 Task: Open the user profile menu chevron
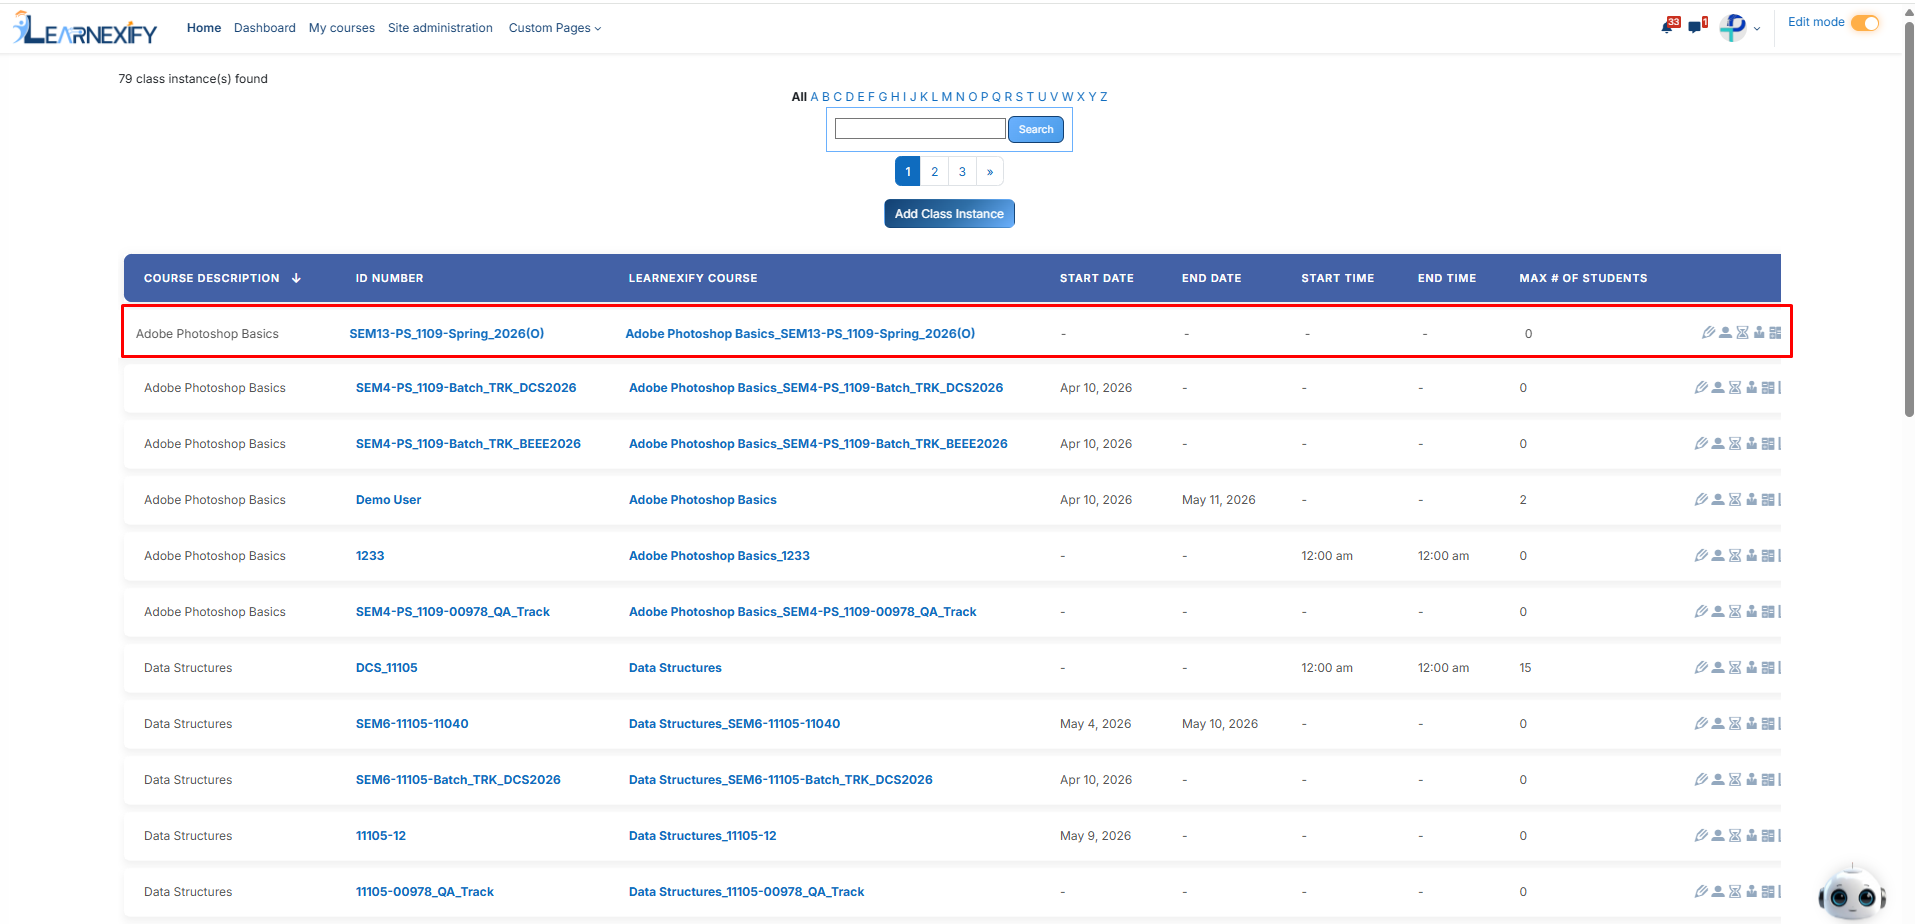coord(1757,29)
